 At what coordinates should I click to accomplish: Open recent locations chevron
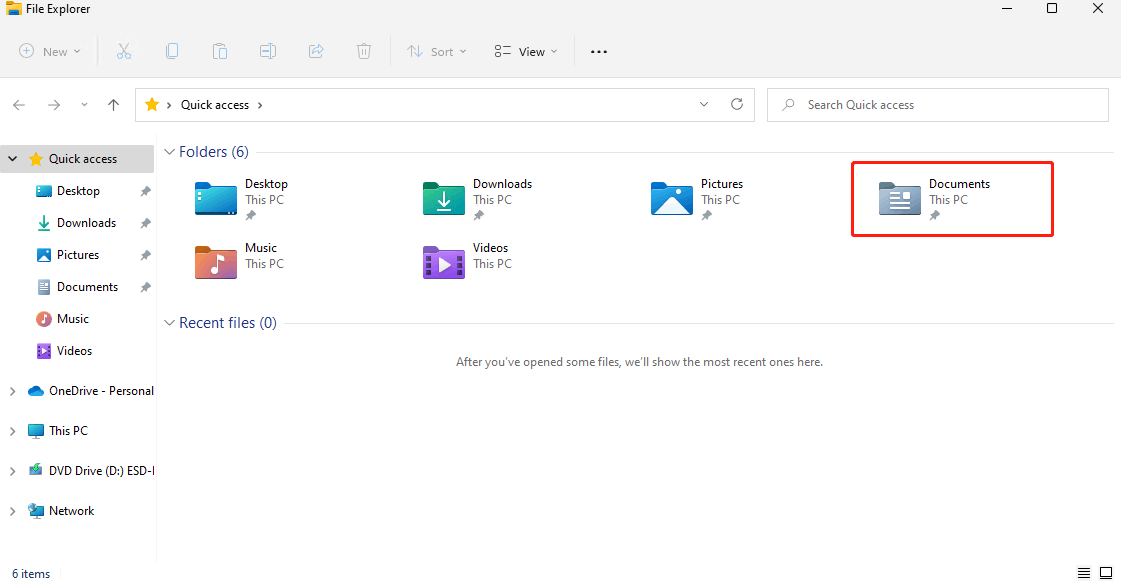[84, 105]
